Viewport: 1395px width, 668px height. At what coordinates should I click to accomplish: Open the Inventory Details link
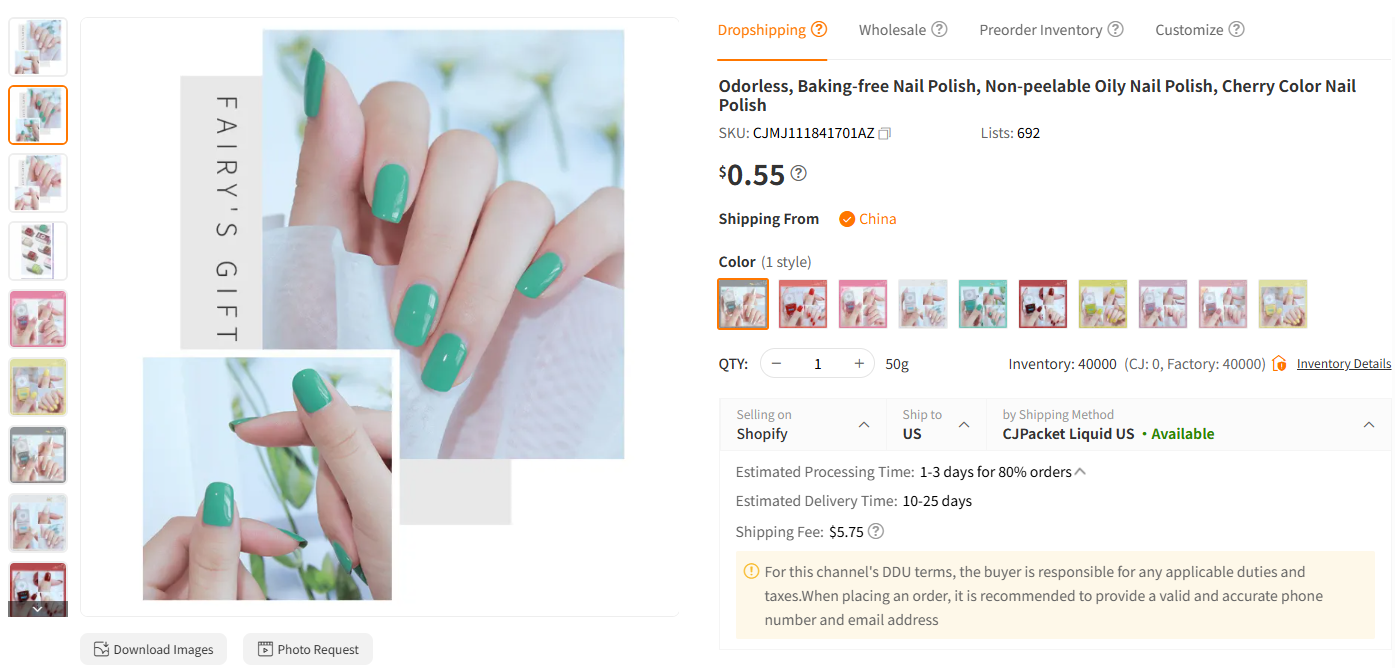1343,364
